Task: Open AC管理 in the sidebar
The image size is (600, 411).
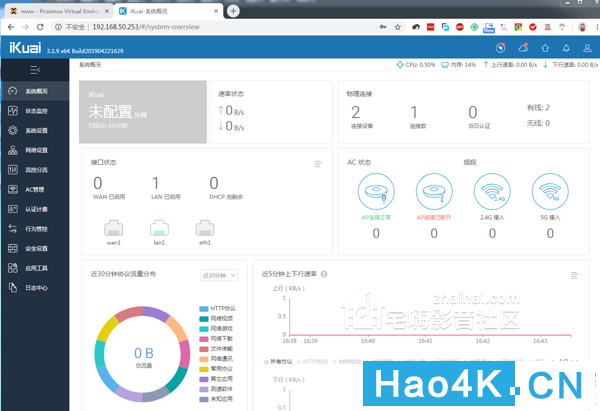Action: [x=35, y=189]
